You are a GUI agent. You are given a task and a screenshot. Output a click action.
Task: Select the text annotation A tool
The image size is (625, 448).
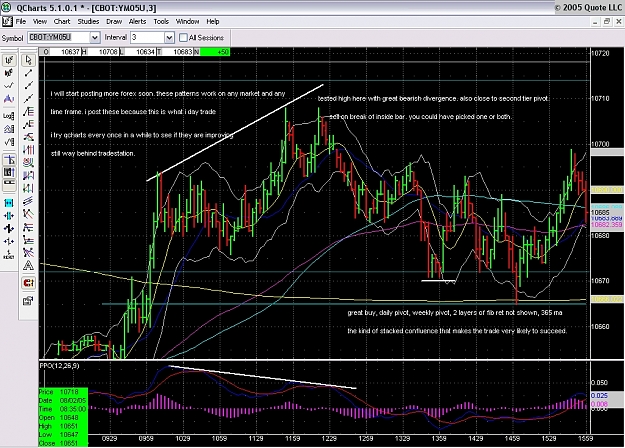point(28,265)
